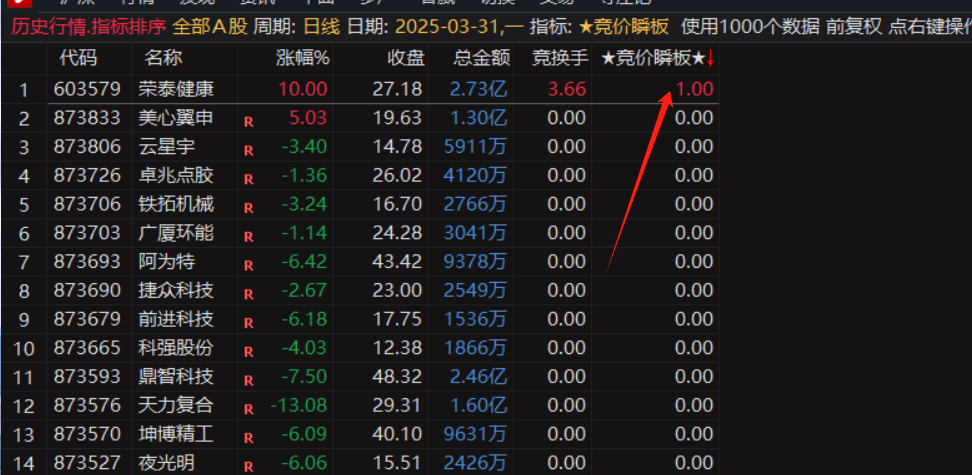Click the 历史行情.指标排序 title label
This screenshot has width=972, height=475.
coord(89,27)
